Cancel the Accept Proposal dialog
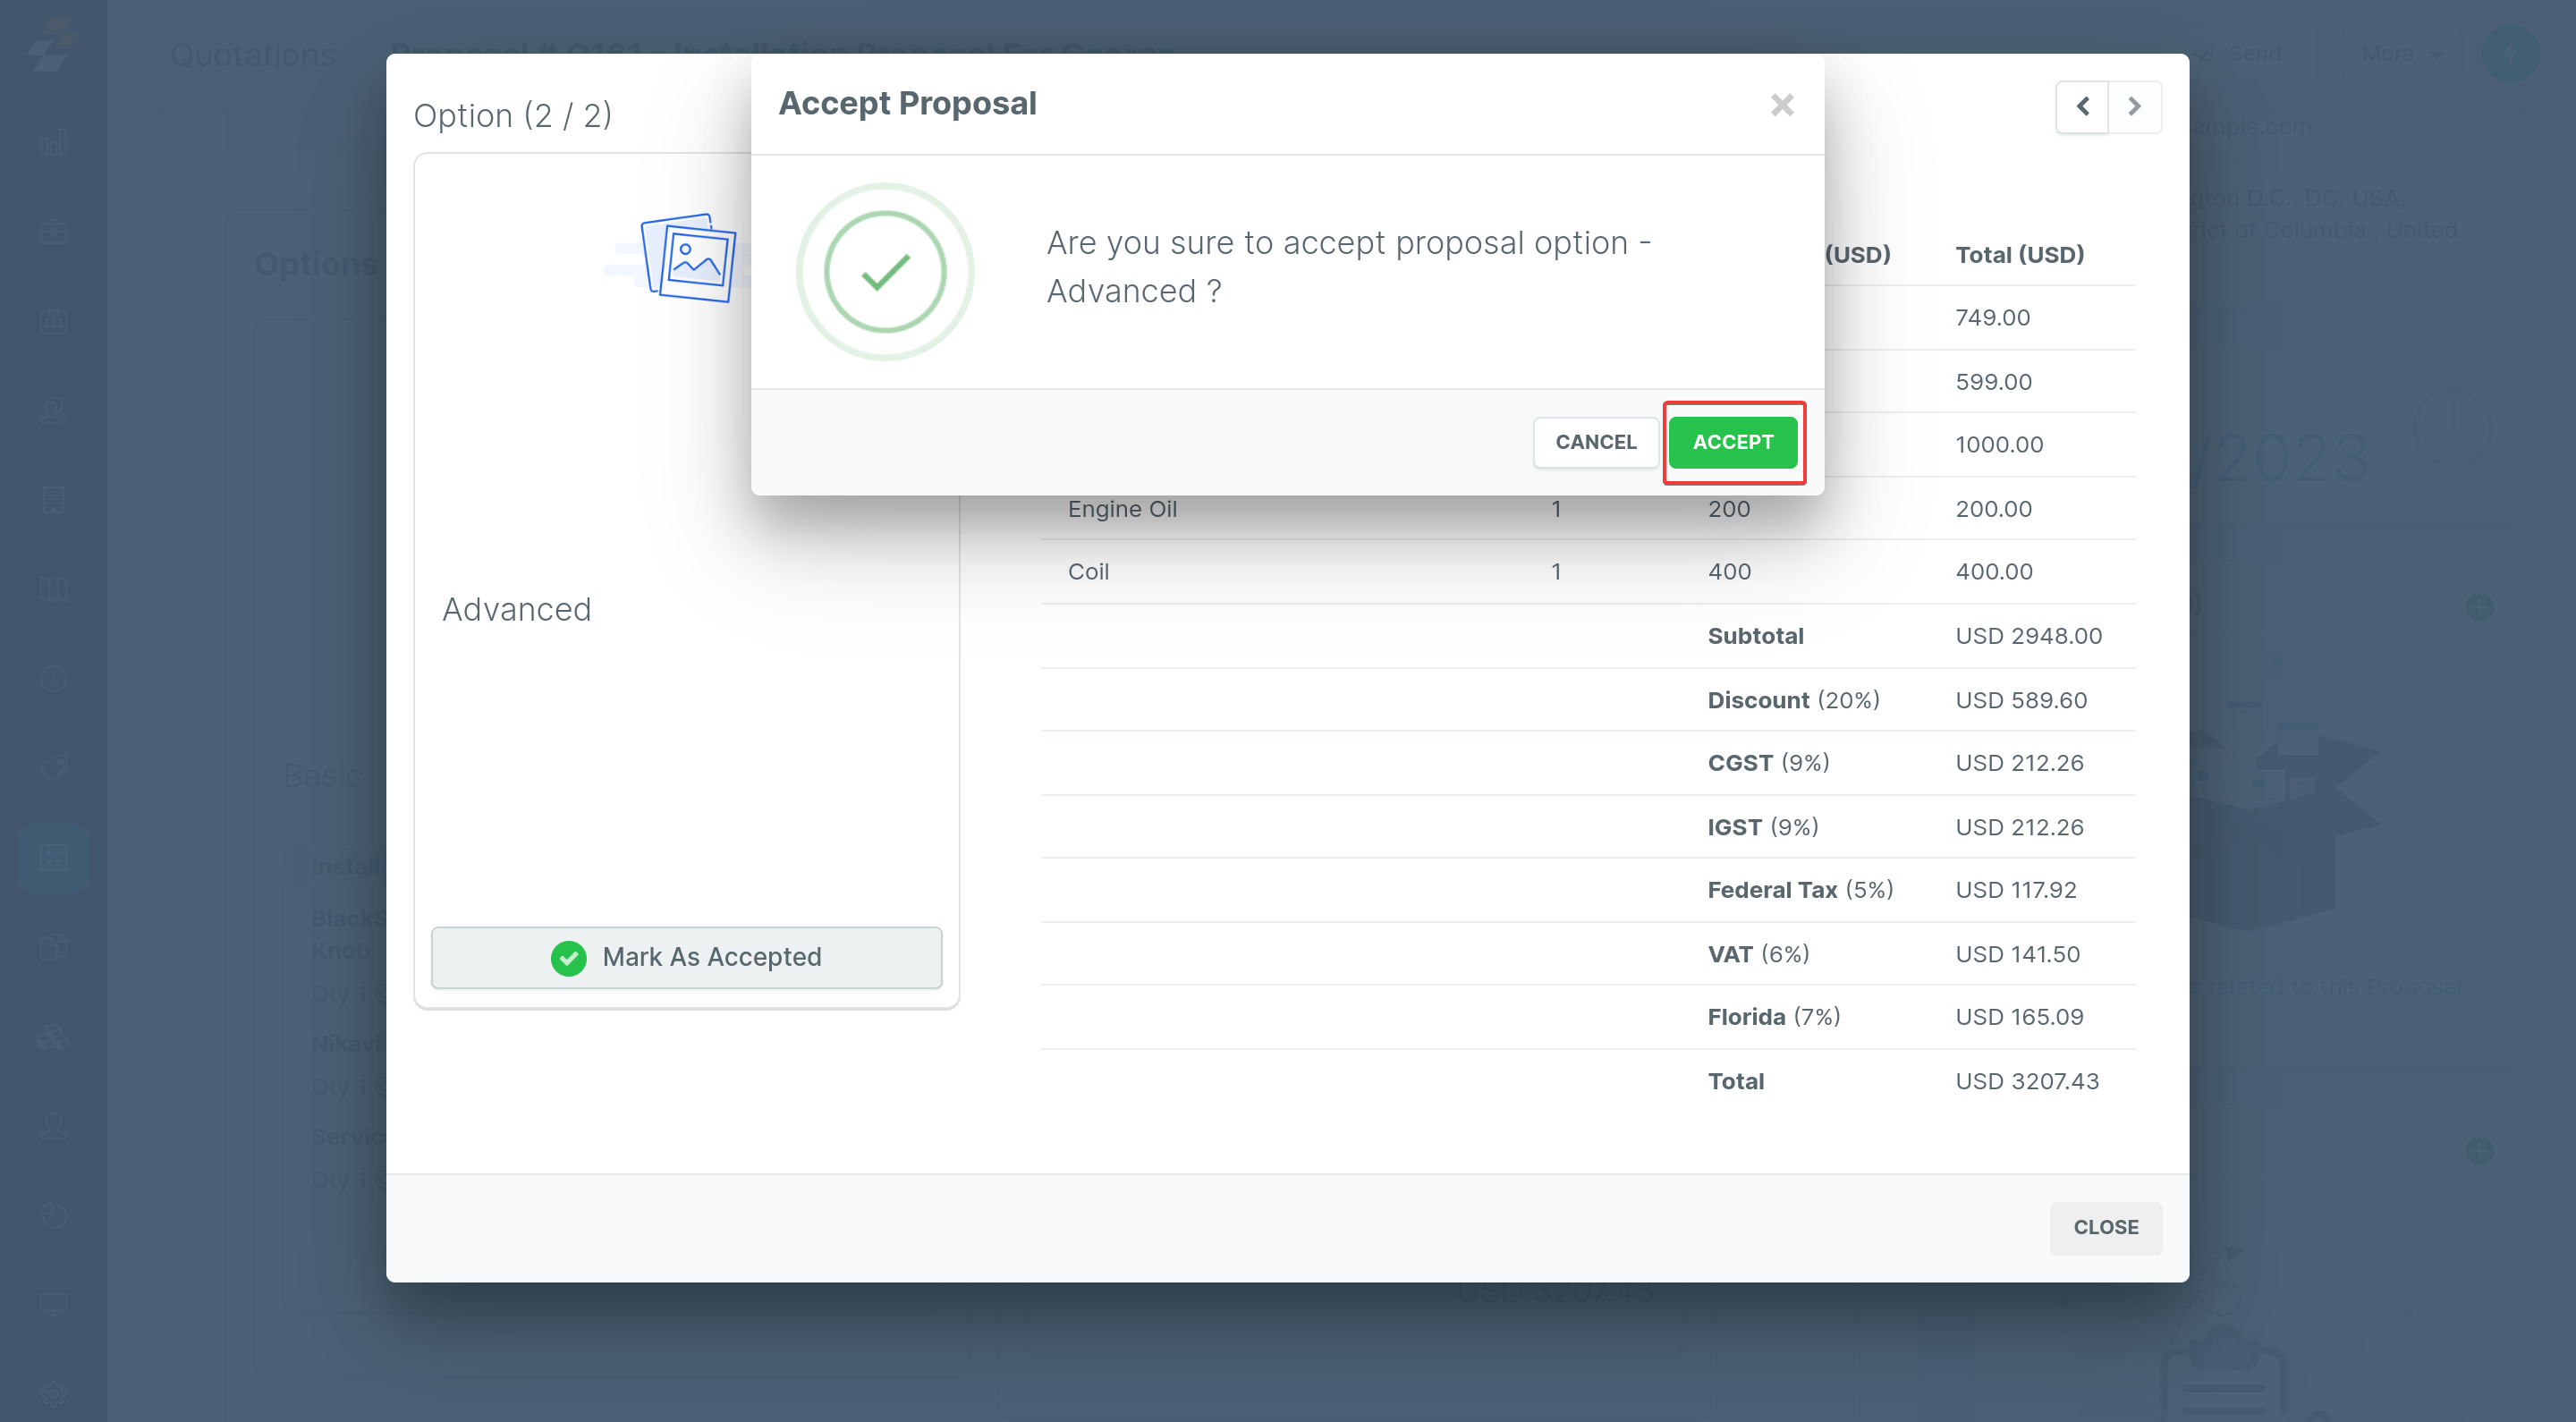Screen dimensions: 2576x1422 click(x=1595, y=442)
